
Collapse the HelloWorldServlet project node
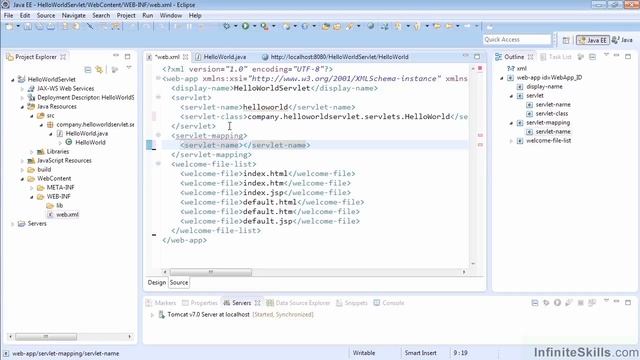pyautogui.click(x=13, y=80)
